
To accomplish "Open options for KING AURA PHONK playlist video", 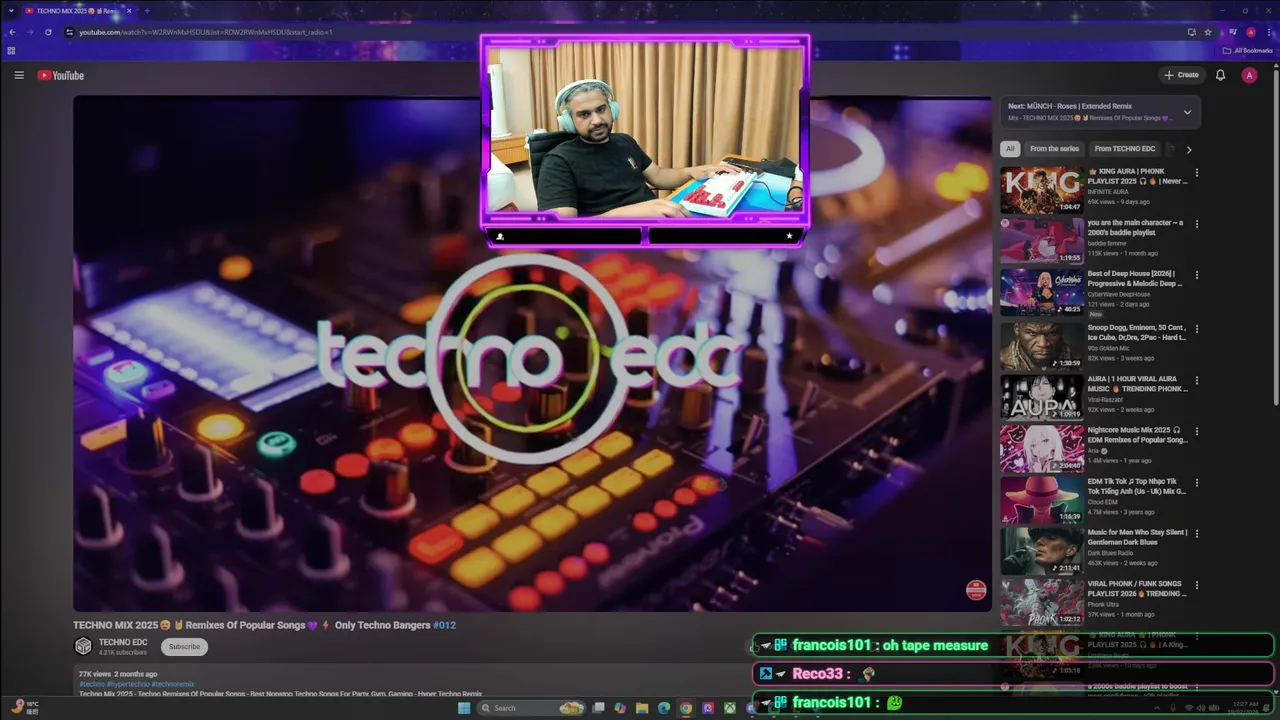I will (1196, 172).
